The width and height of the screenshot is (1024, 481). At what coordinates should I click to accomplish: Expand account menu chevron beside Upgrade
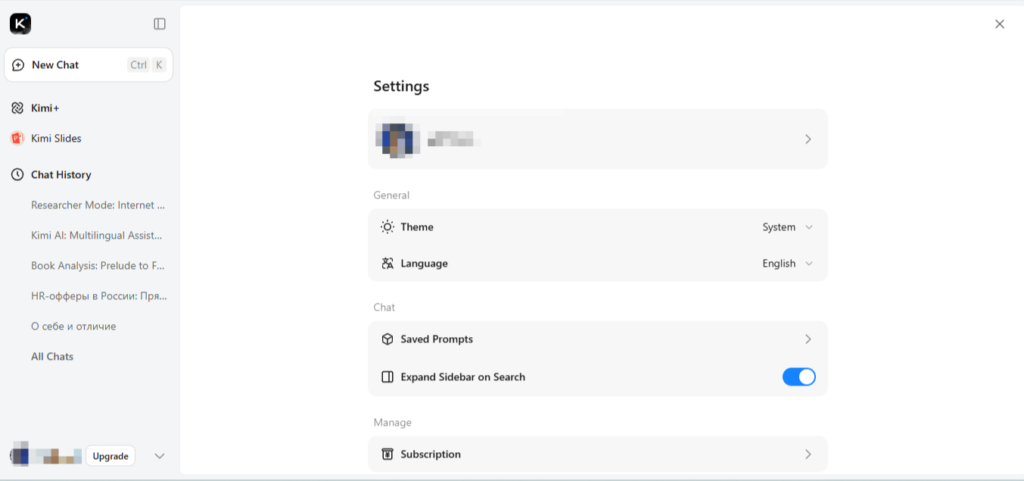click(159, 456)
